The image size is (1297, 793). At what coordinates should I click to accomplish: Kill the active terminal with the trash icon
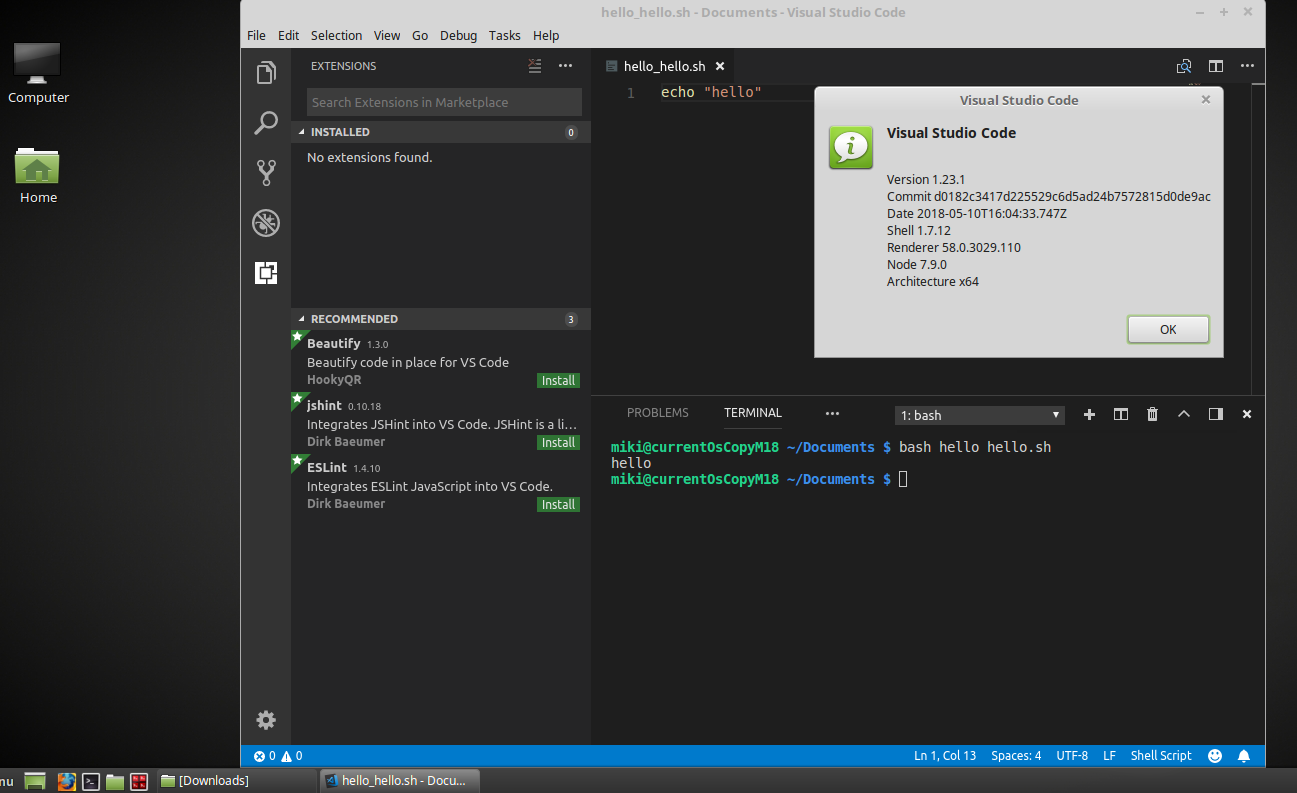(1152, 413)
